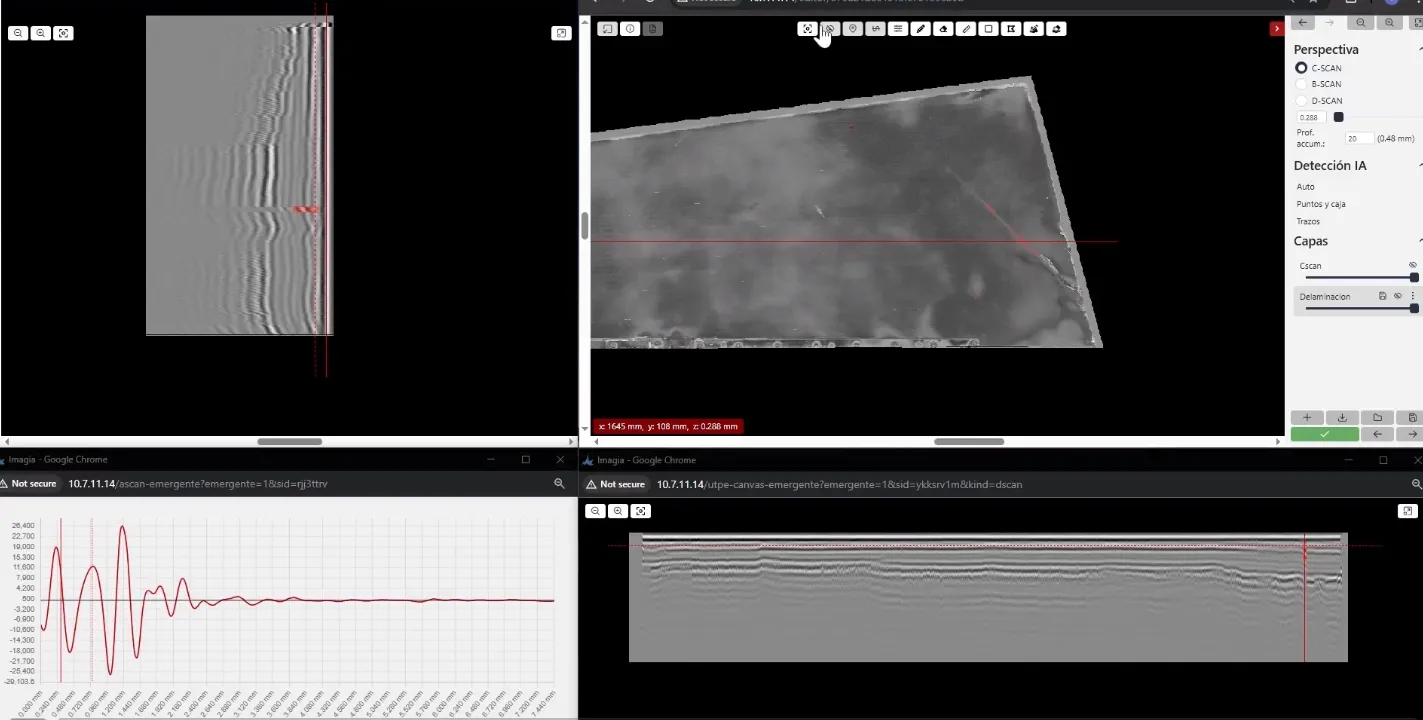Click the plus button to add a layer

click(1307, 418)
